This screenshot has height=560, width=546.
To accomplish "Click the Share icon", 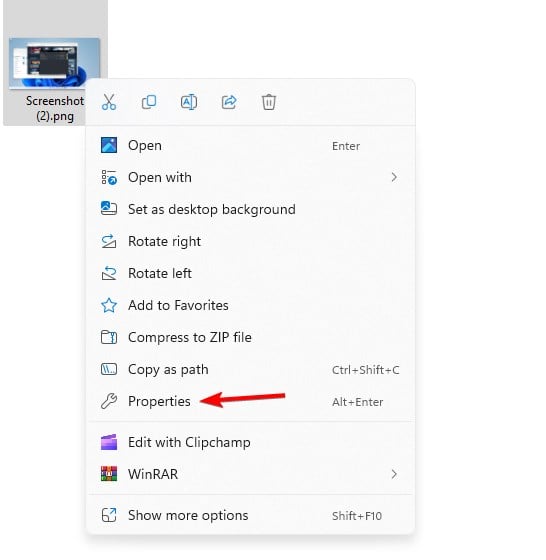I will point(229,102).
